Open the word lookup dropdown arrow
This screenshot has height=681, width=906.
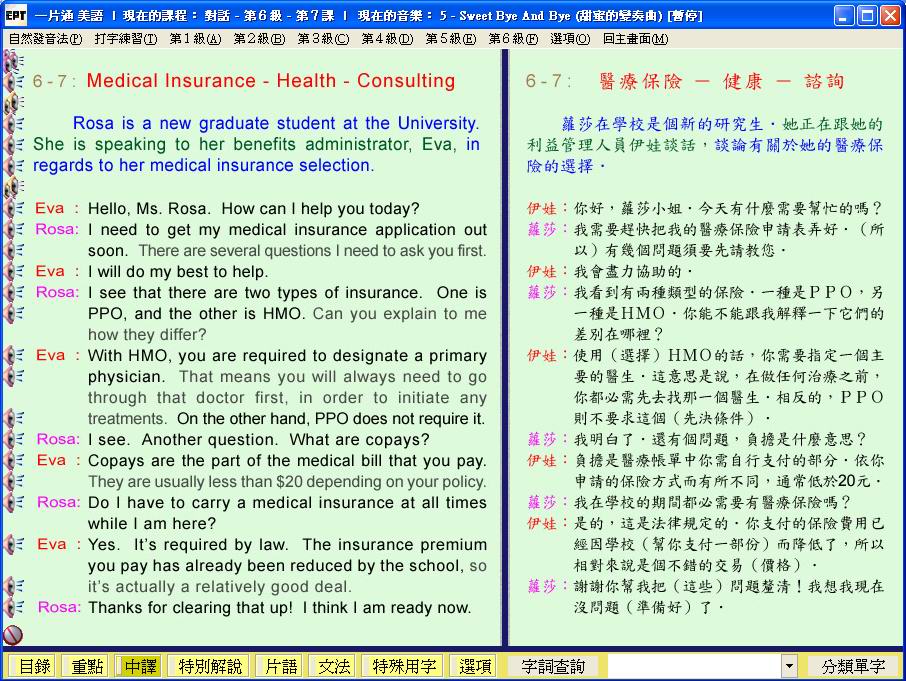pyautogui.click(x=789, y=666)
